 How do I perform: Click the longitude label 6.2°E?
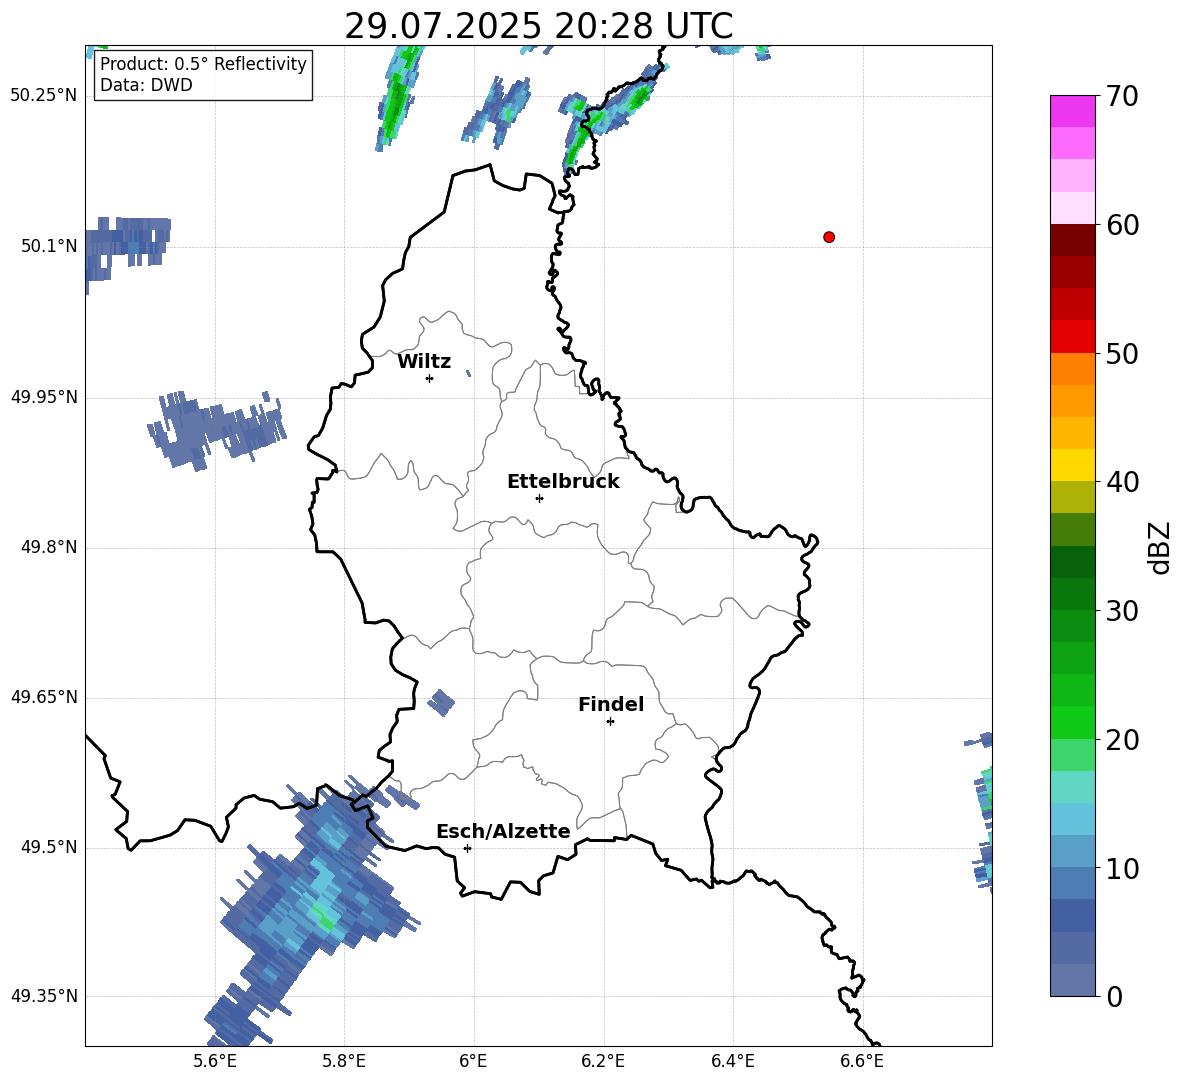pos(603,1061)
